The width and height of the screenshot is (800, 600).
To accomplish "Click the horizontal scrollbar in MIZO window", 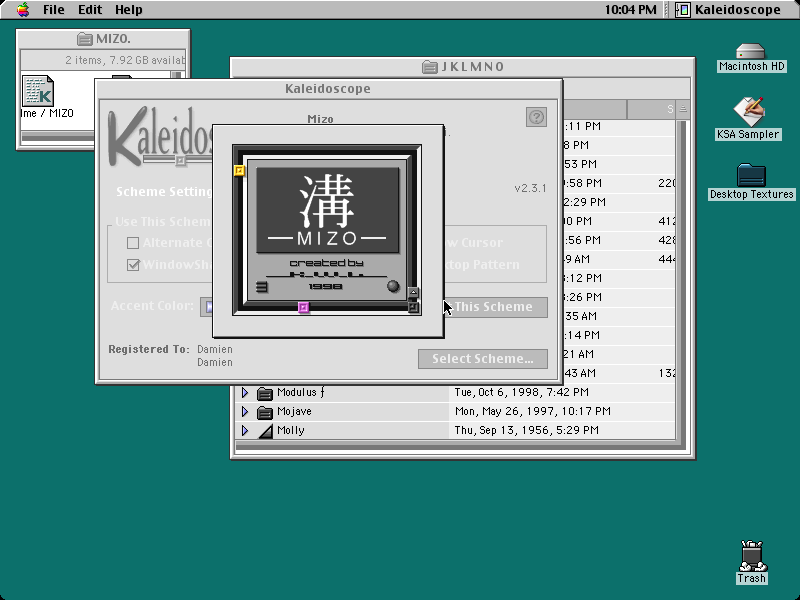I will point(57,137).
